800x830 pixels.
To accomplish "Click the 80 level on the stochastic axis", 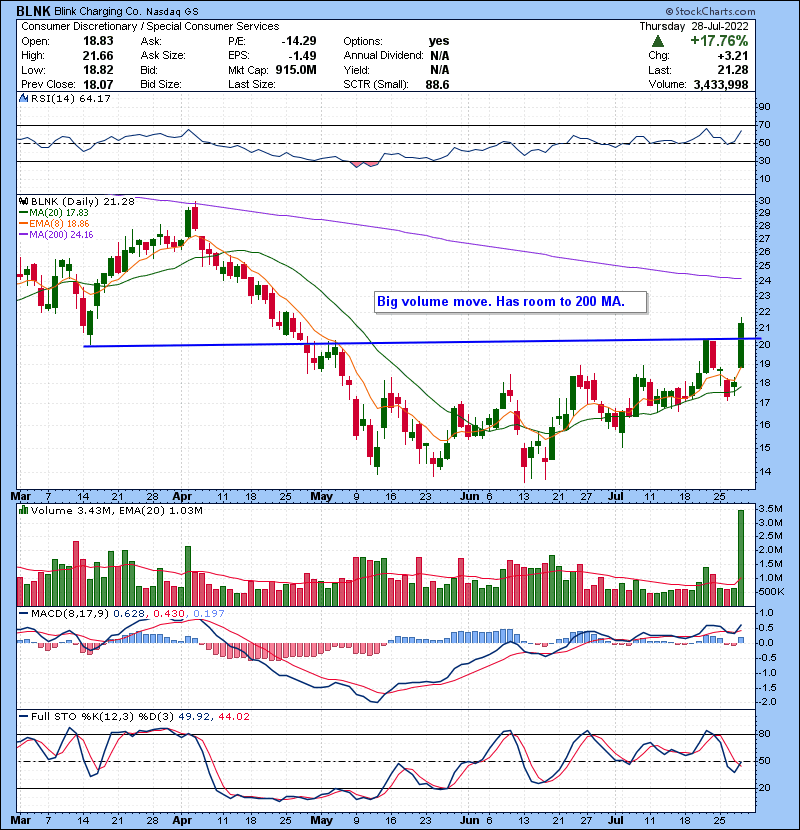I will [x=764, y=734].
